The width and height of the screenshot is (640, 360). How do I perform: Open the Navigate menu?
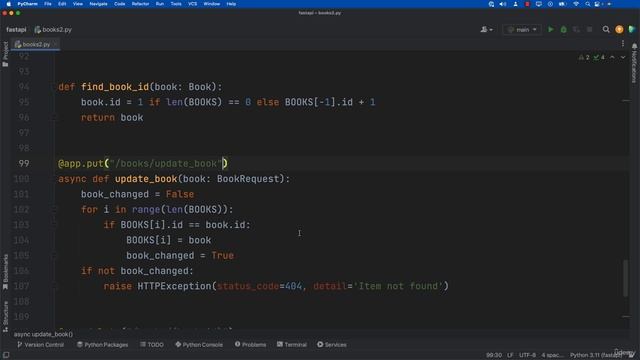(98, 4)
